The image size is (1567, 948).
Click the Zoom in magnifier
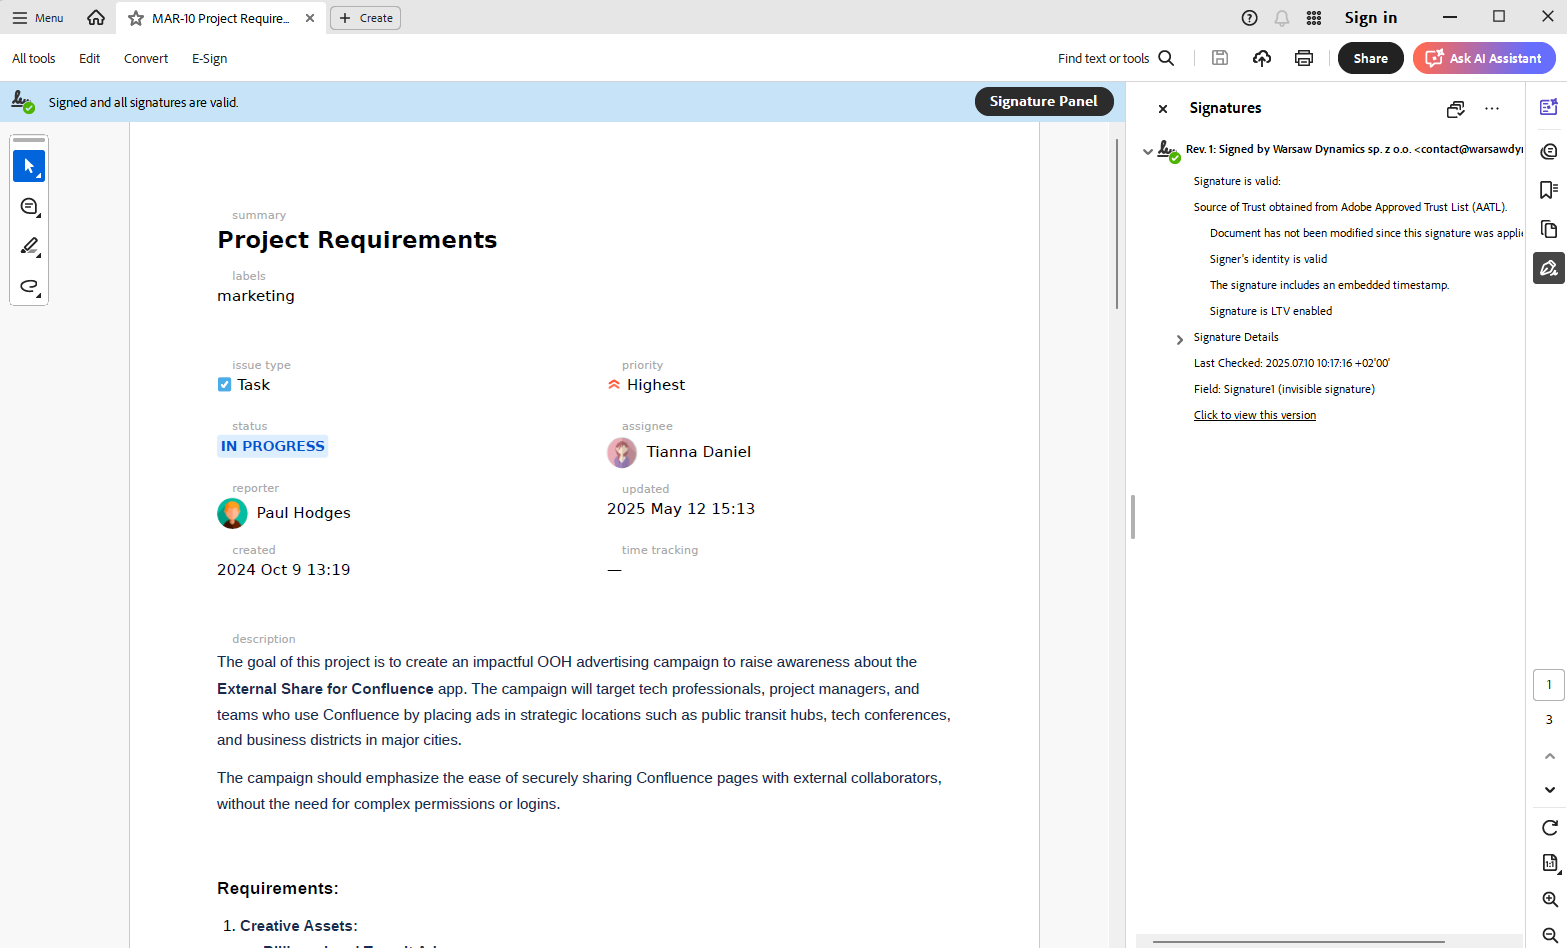(x=1550, y=900)
